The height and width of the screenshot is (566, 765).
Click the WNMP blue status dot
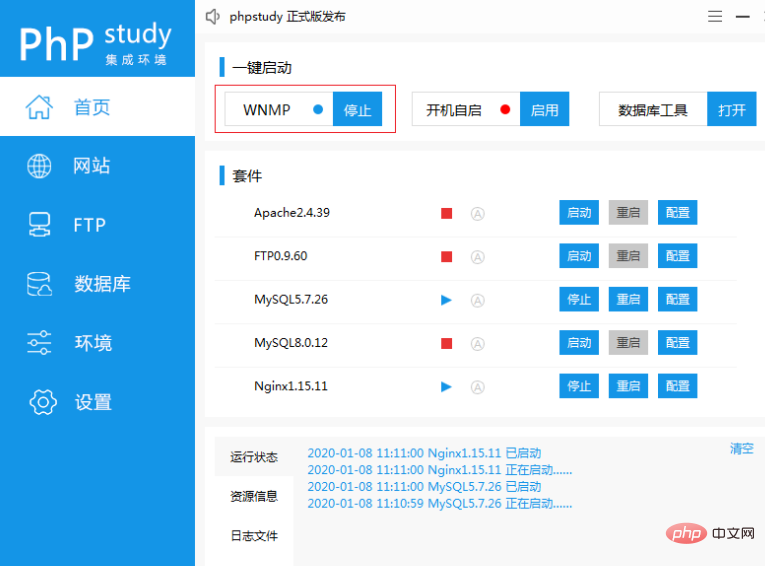point(318,109)
